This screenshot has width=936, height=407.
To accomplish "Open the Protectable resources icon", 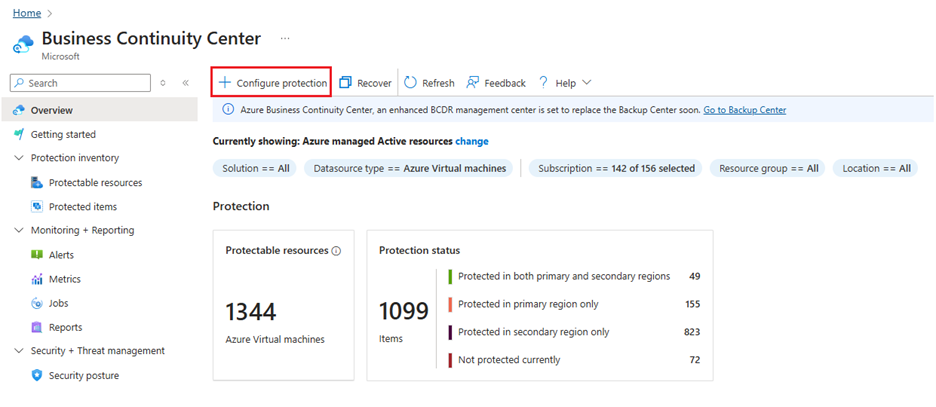I will tap(37, 183).
